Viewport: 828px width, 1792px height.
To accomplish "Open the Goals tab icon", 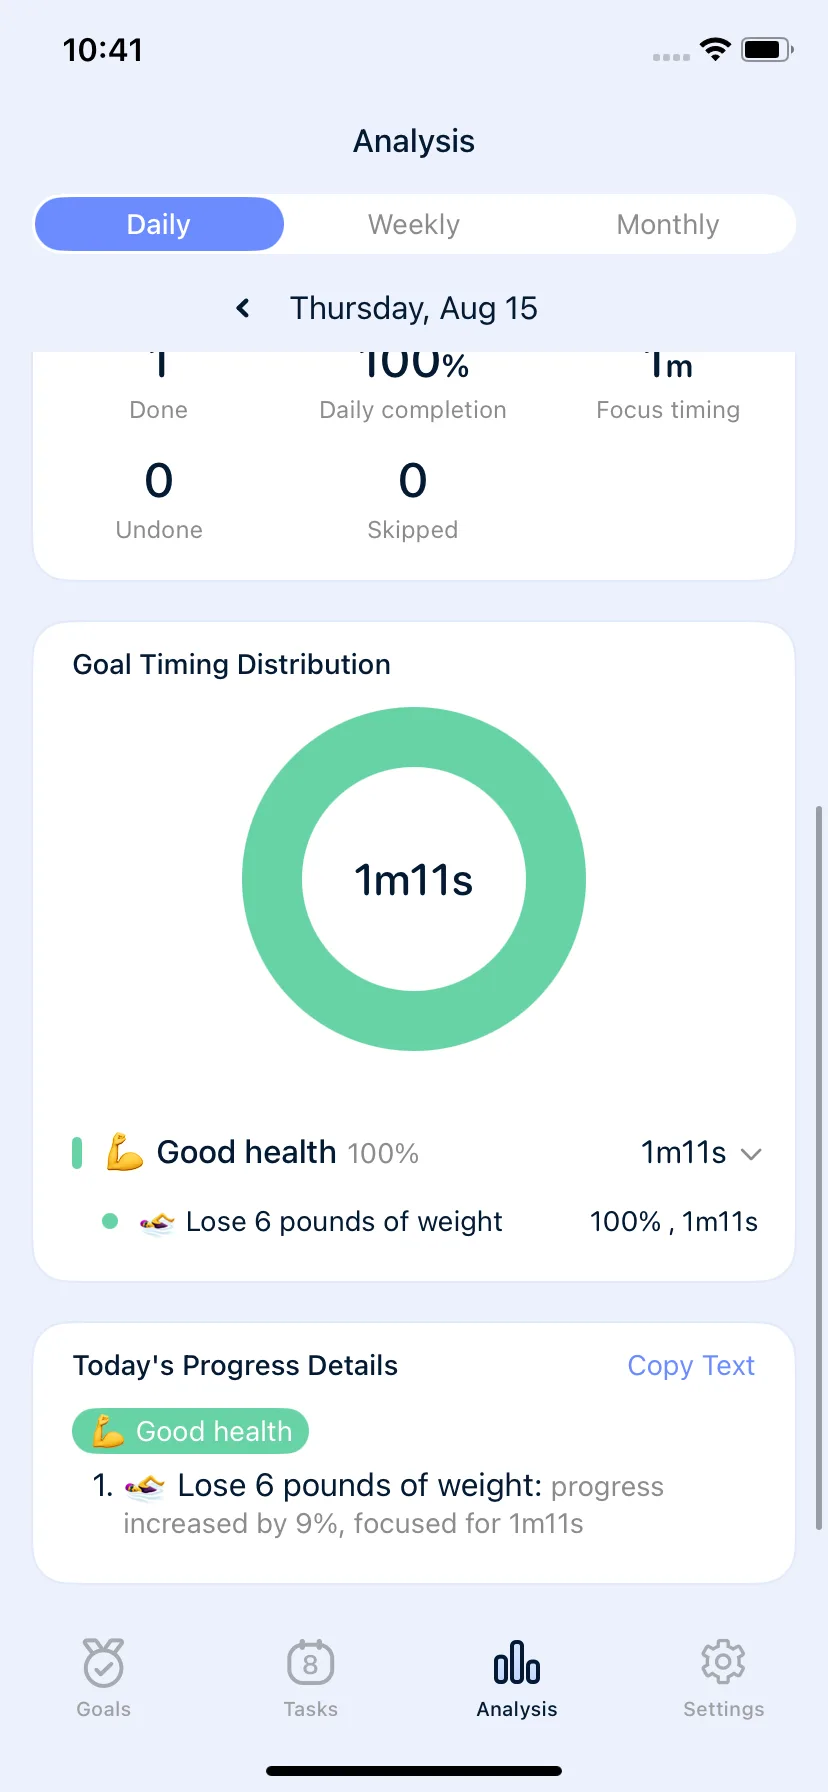I will (x=104, y=1662).
